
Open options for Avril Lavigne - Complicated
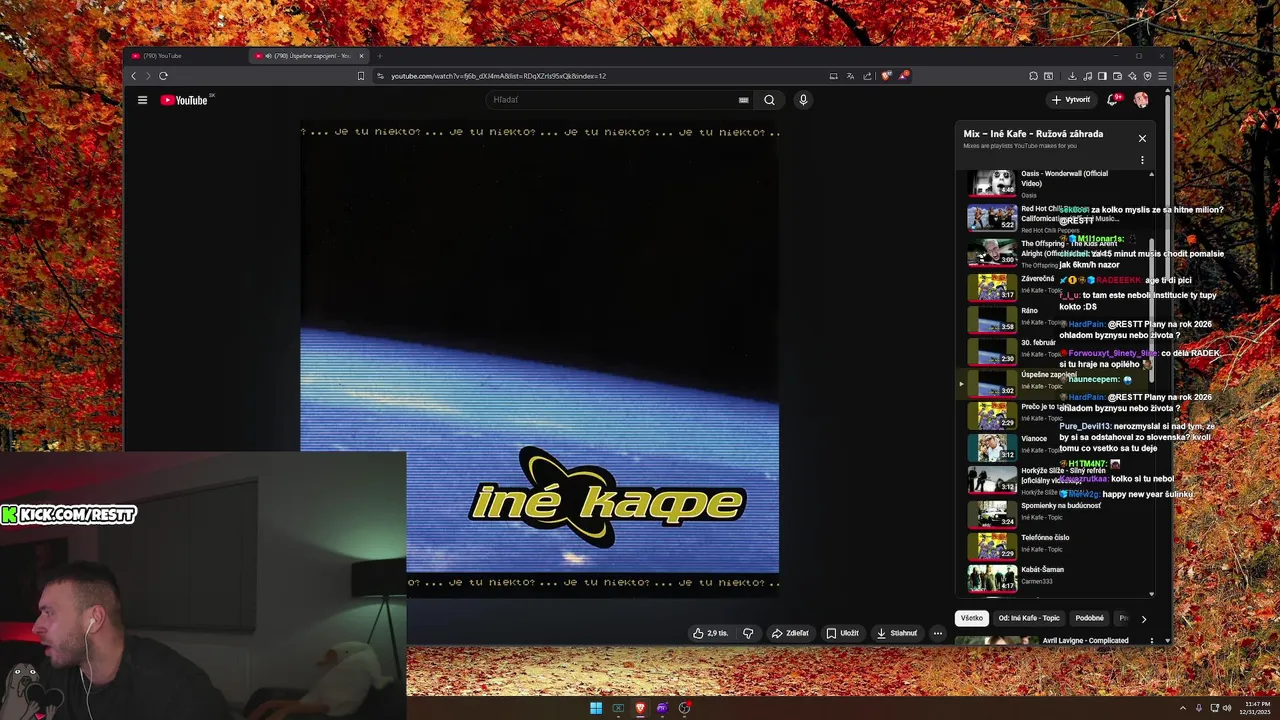click(x=1151, y=641)
